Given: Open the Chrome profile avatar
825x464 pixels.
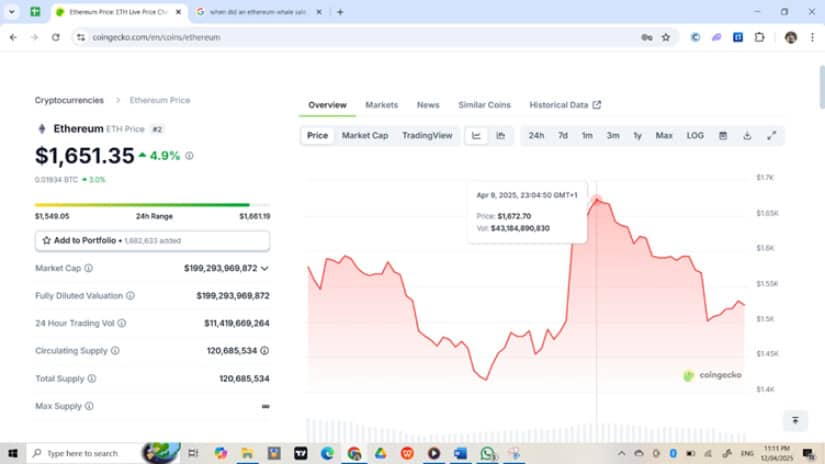Looking at the screenshot, I should click(x=790, y=37).
